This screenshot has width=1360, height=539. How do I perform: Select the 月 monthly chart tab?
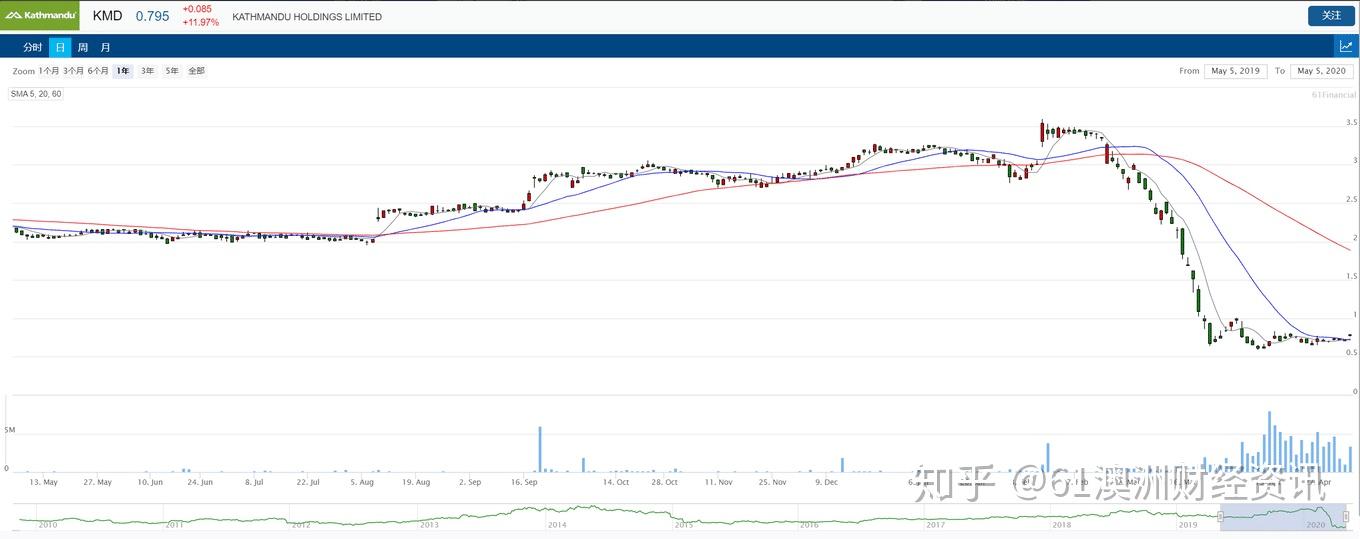click(x=106, y=47)
